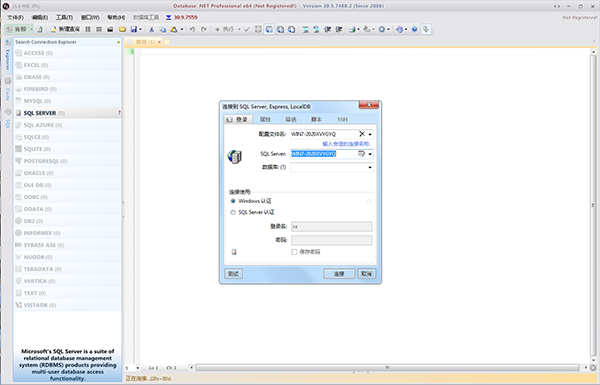Click the 新建查询 new query button
Image resolution: width=600 pixels, height=385 pixels.
click(65, 29)
